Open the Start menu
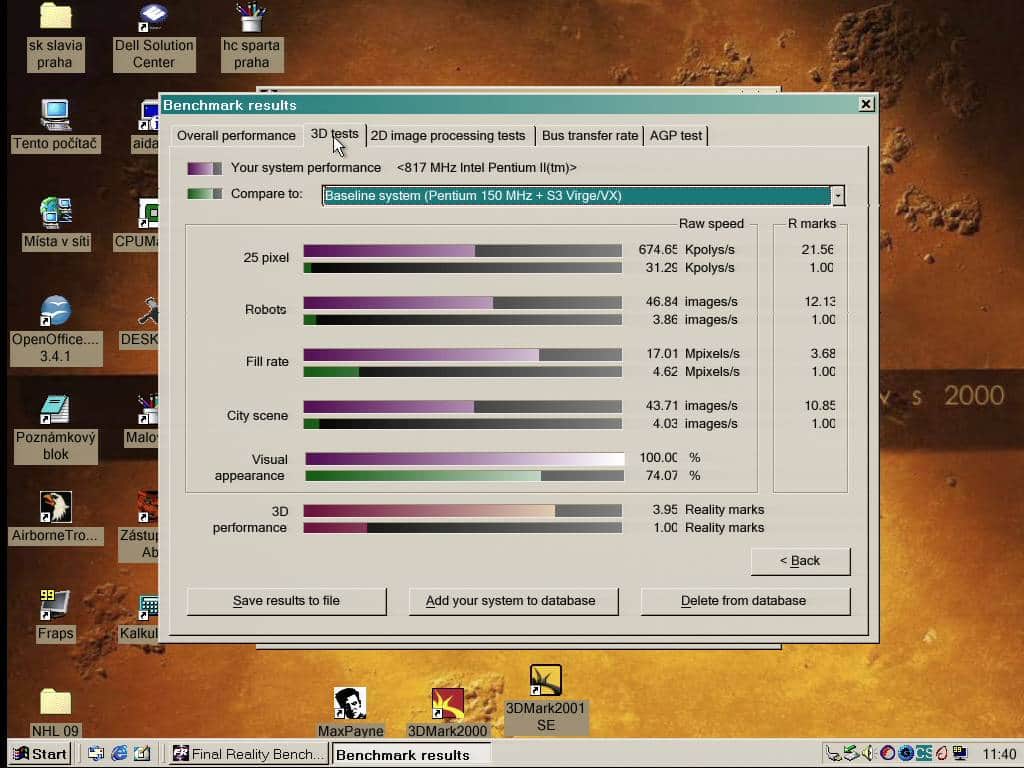This screenshot has height=768, width=1024. [x=40, y=754]
